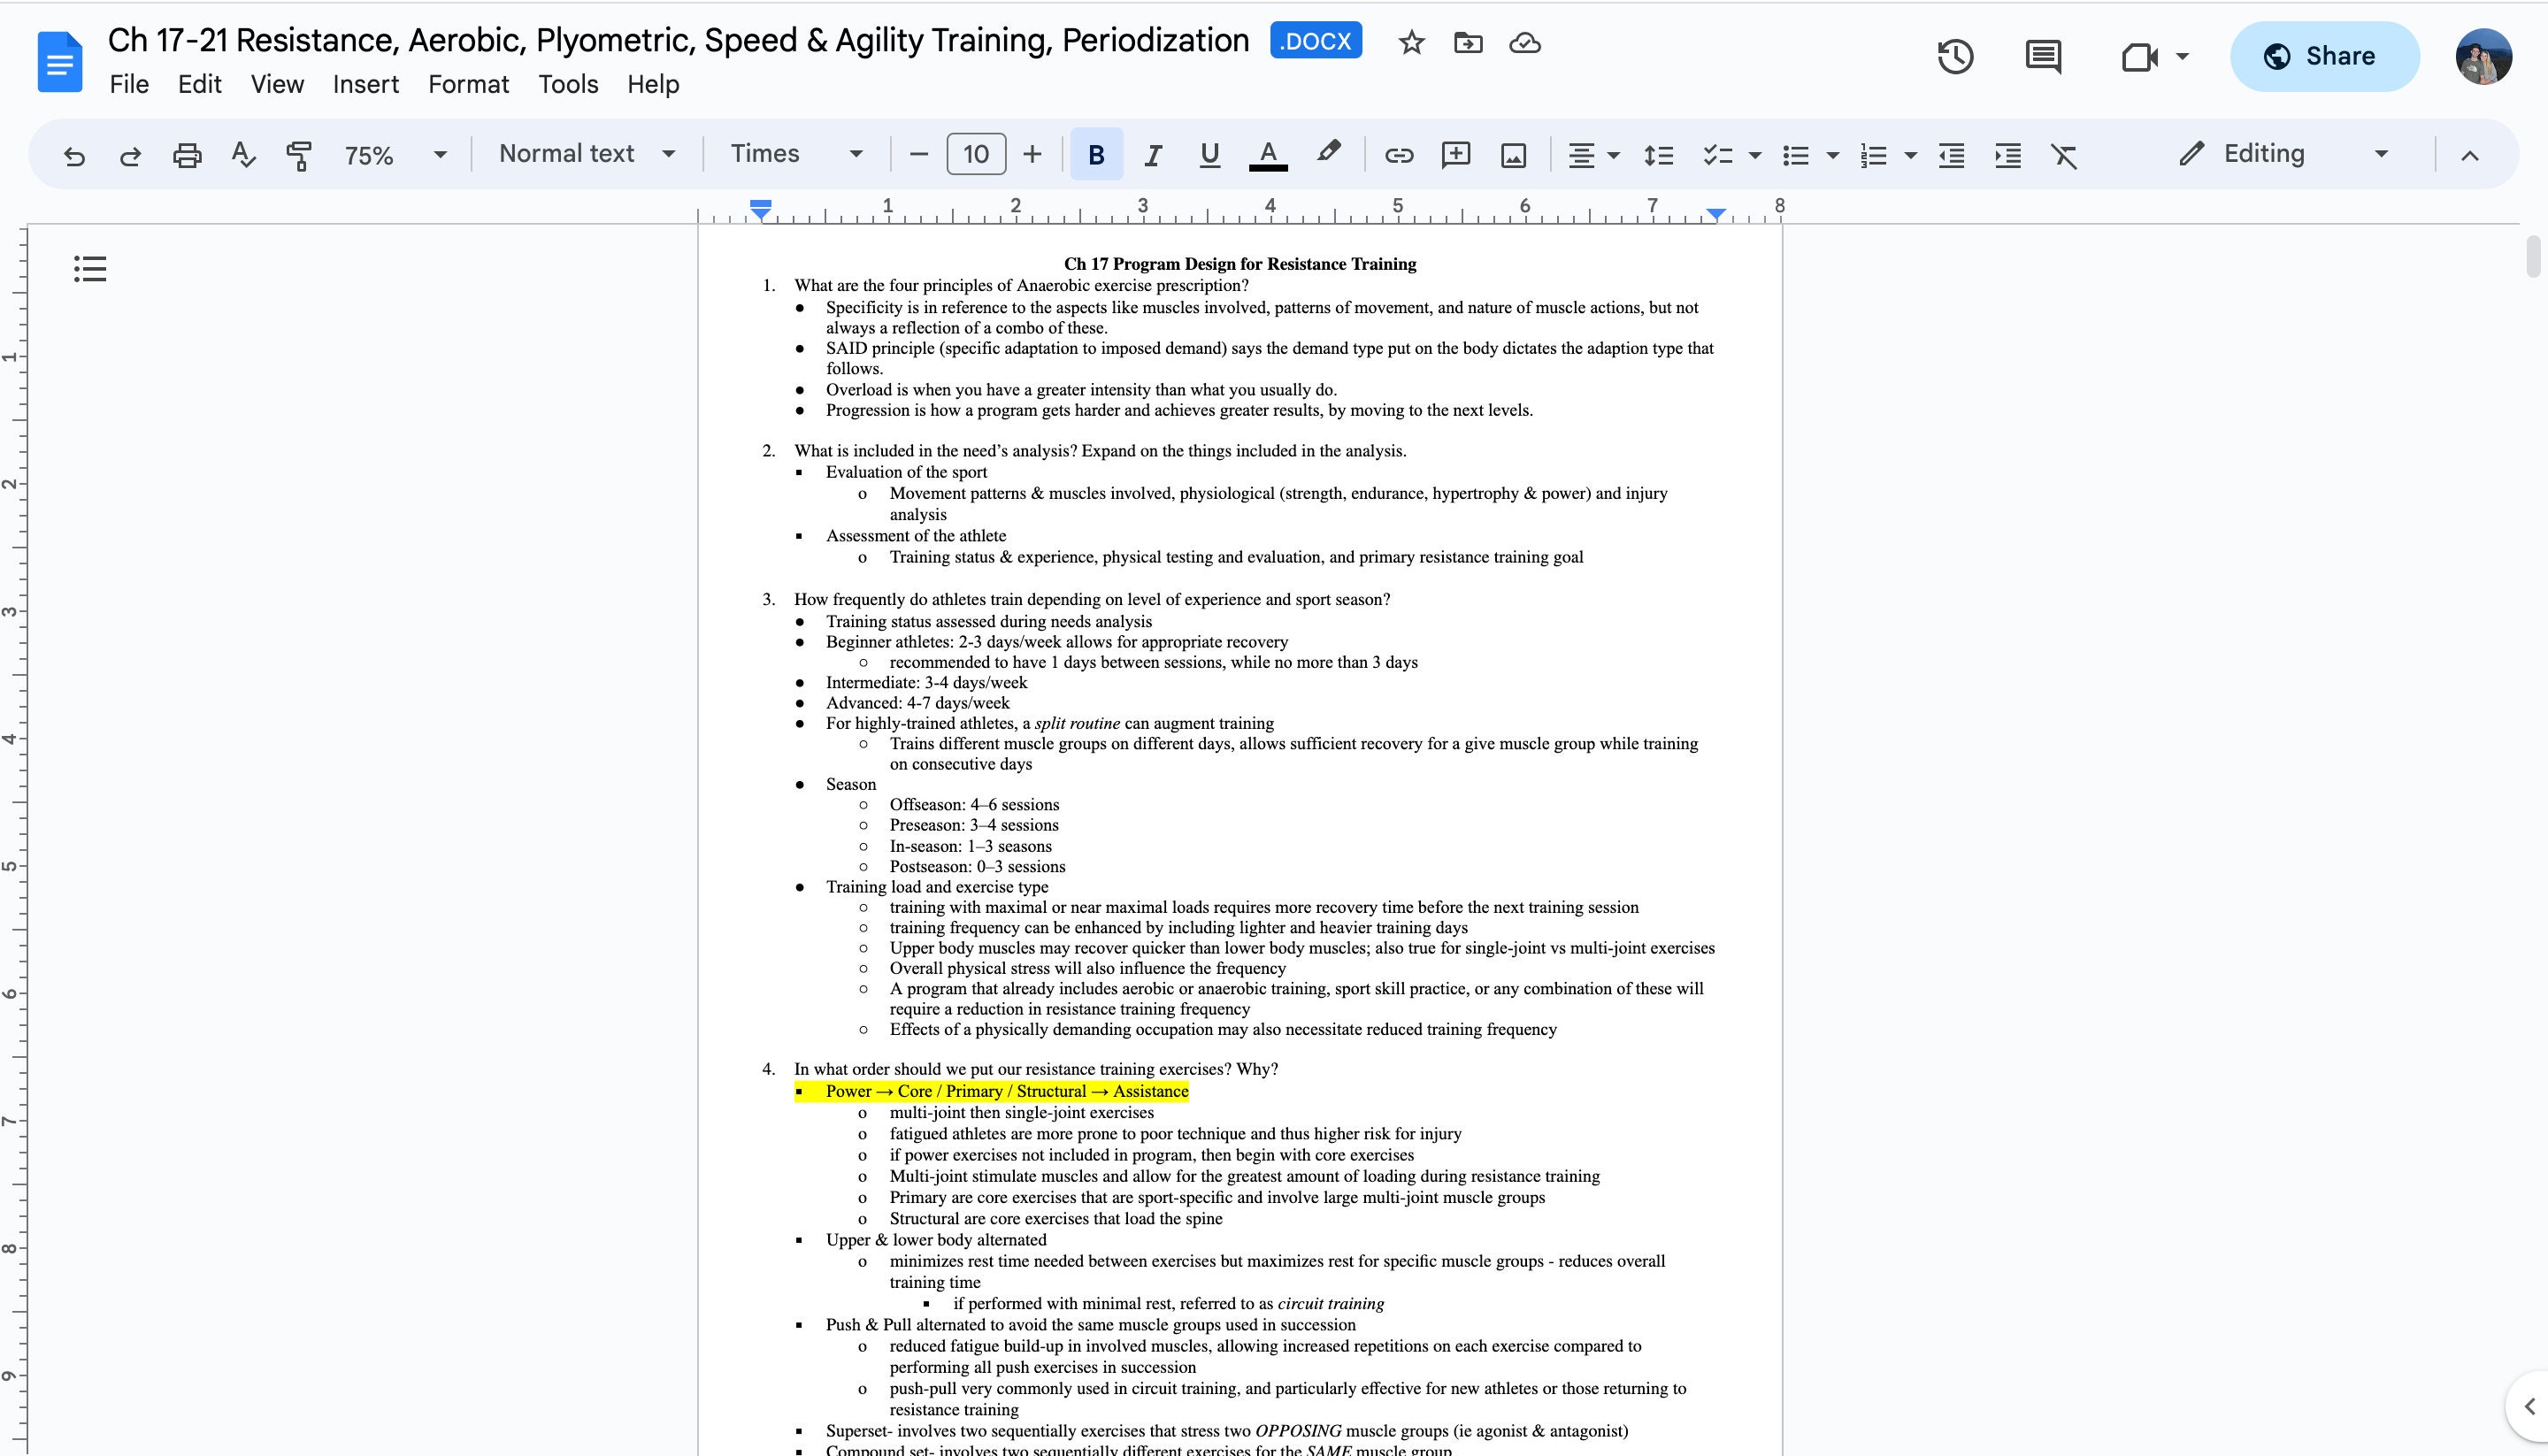Screen dimensions: 2548x1456
Task: Toggle underline formatting
Action: click(x=1209, y=154)
